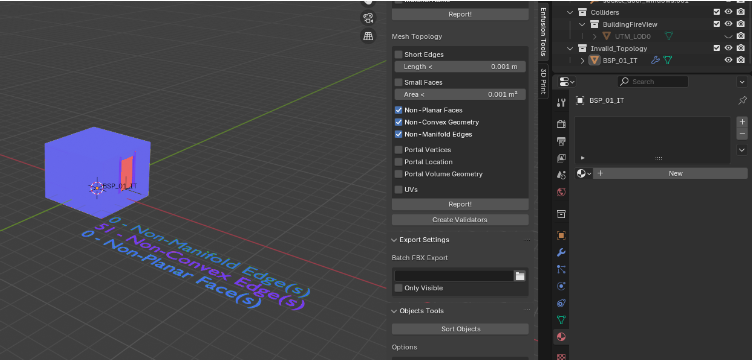Open properties options dropdown beside search
Screen dimensions: 752x360
[x=742, y=82]
